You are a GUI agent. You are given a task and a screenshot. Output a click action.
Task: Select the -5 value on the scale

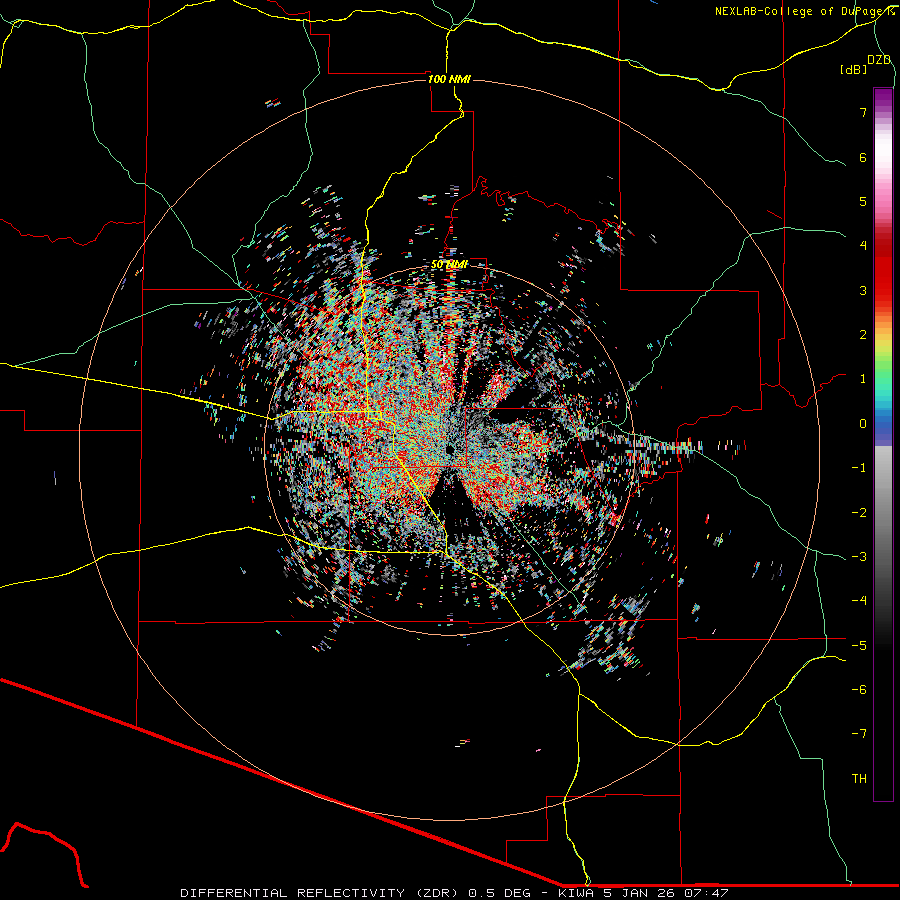tap(859, 646)
